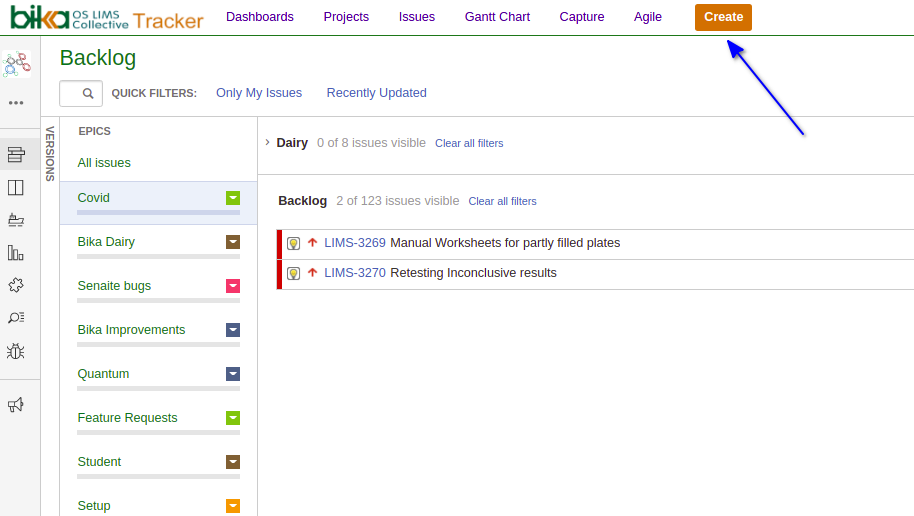914x516 pixels.
Task: Open the issue search icon in the sidebar
Action: point(16,318)
